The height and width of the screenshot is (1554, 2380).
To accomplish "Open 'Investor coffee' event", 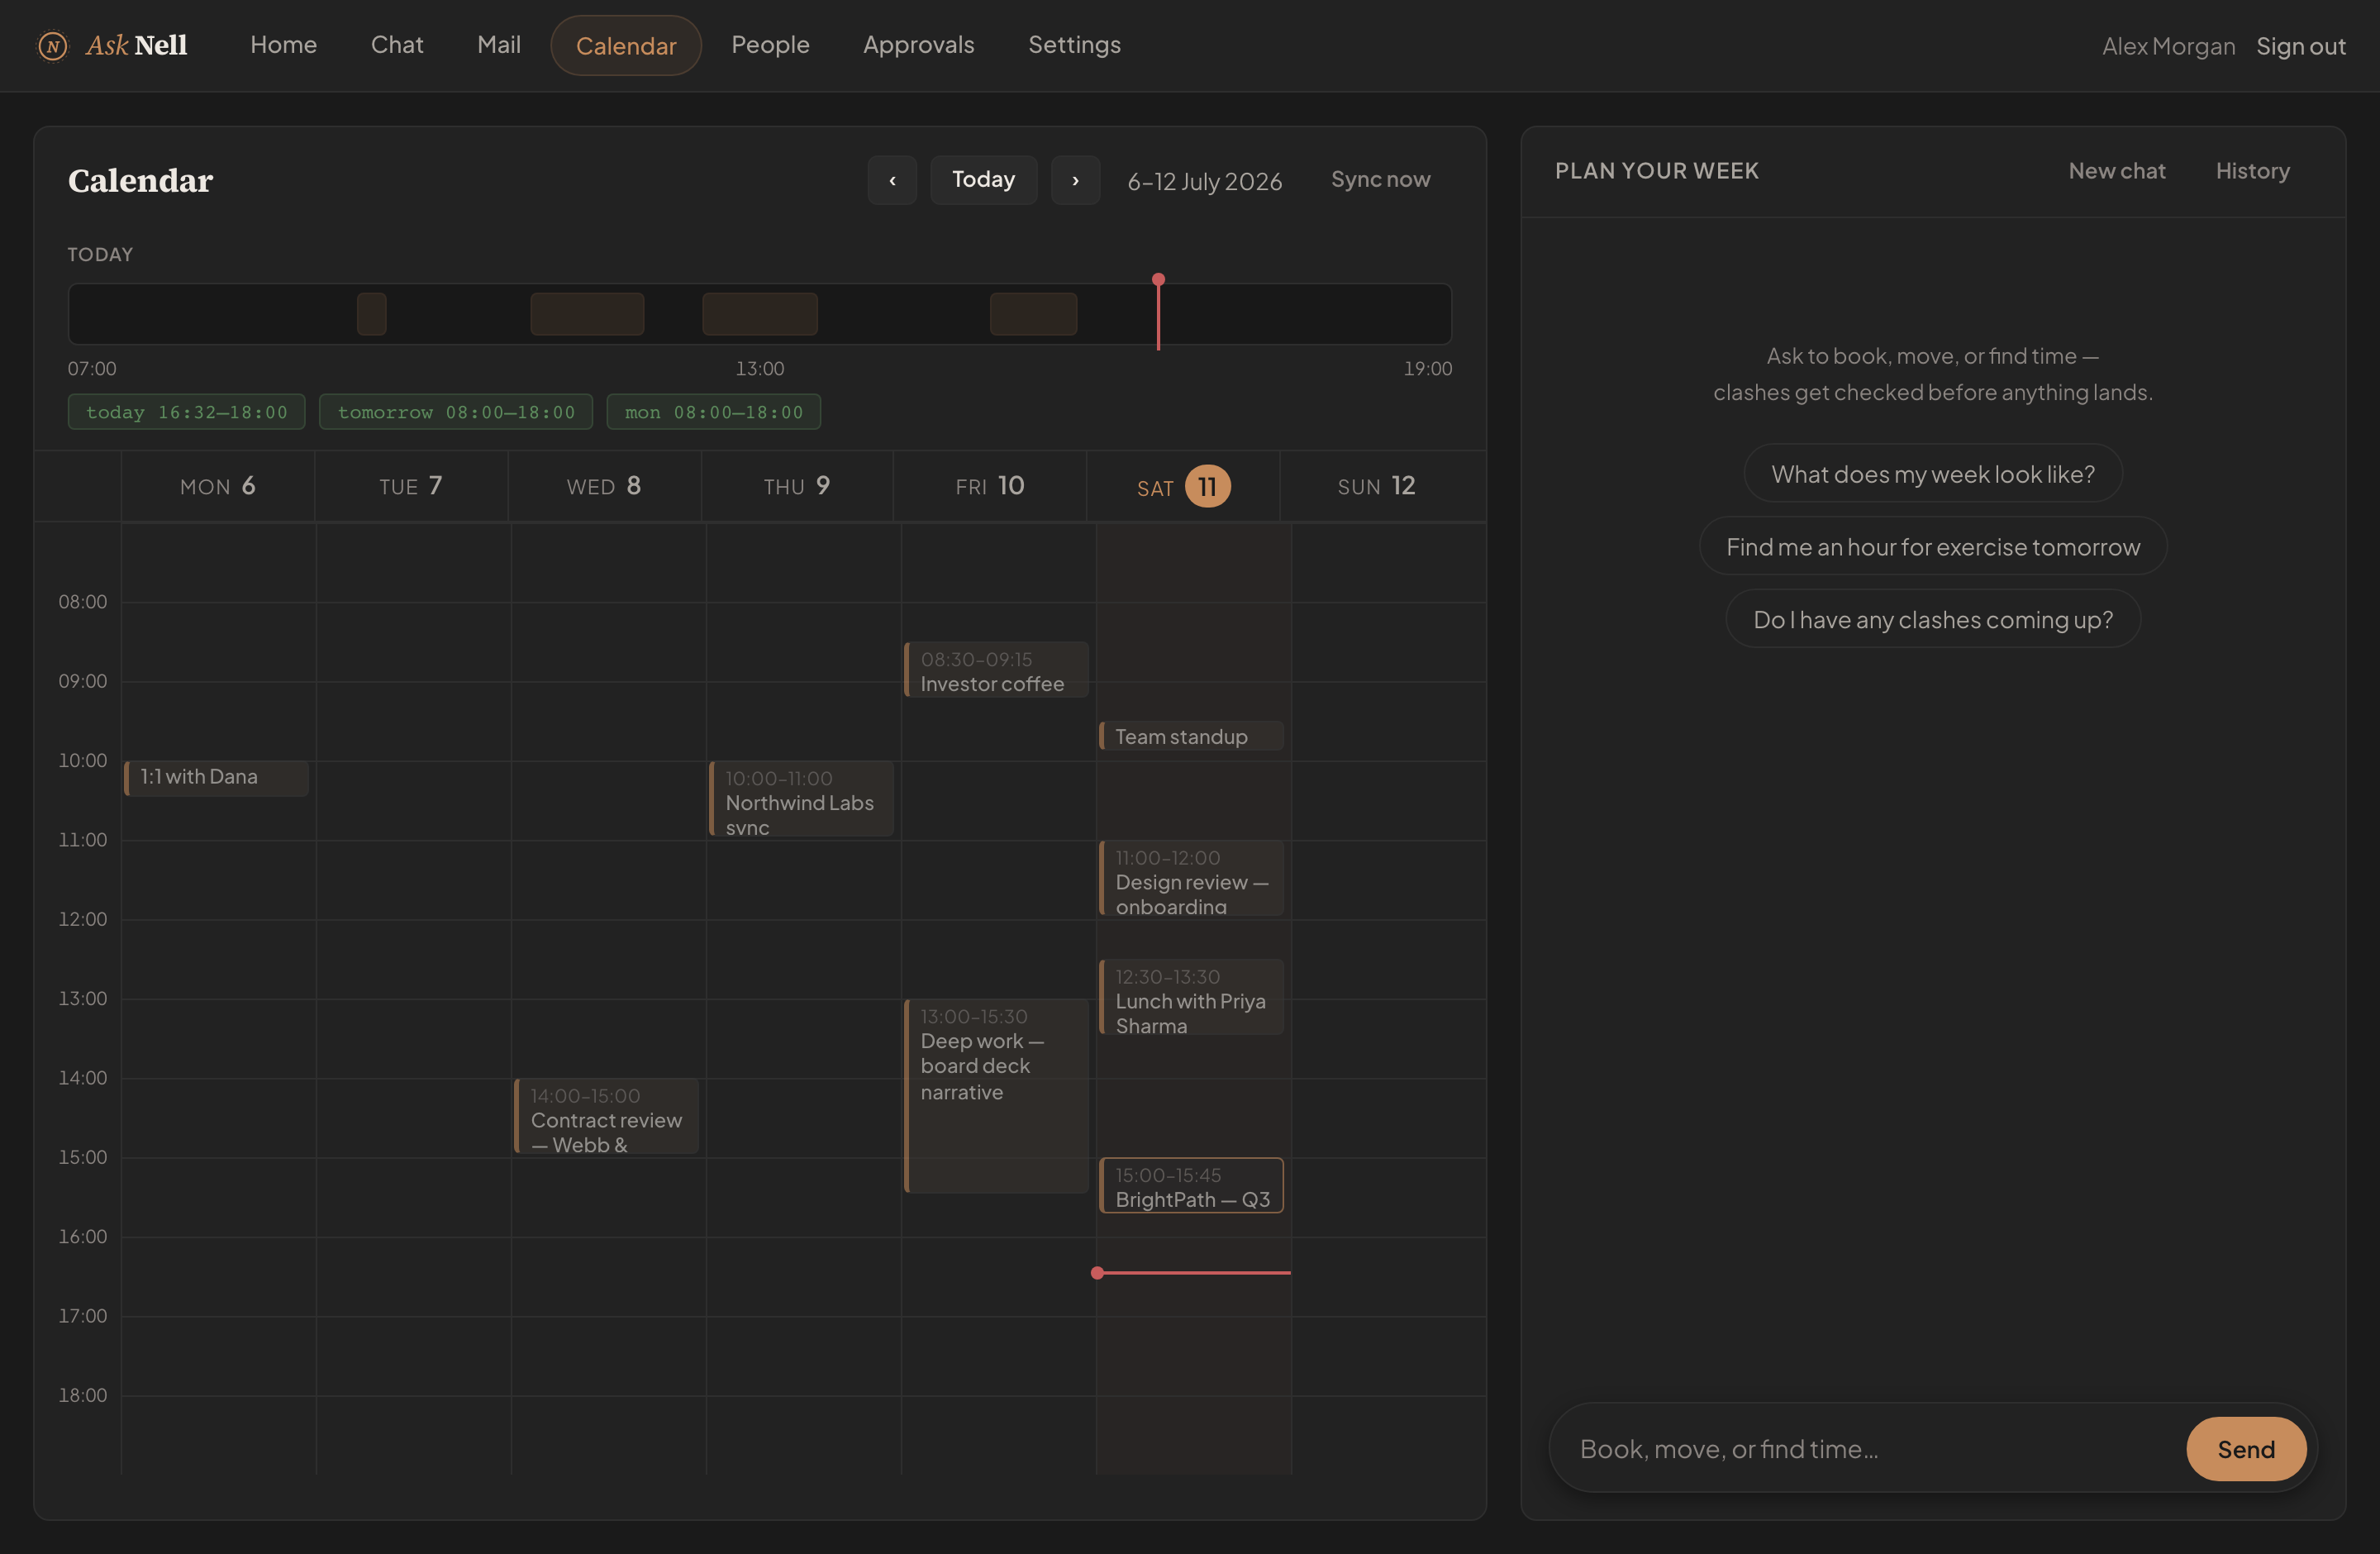I will pyautogui.click(x=996, y=670).
